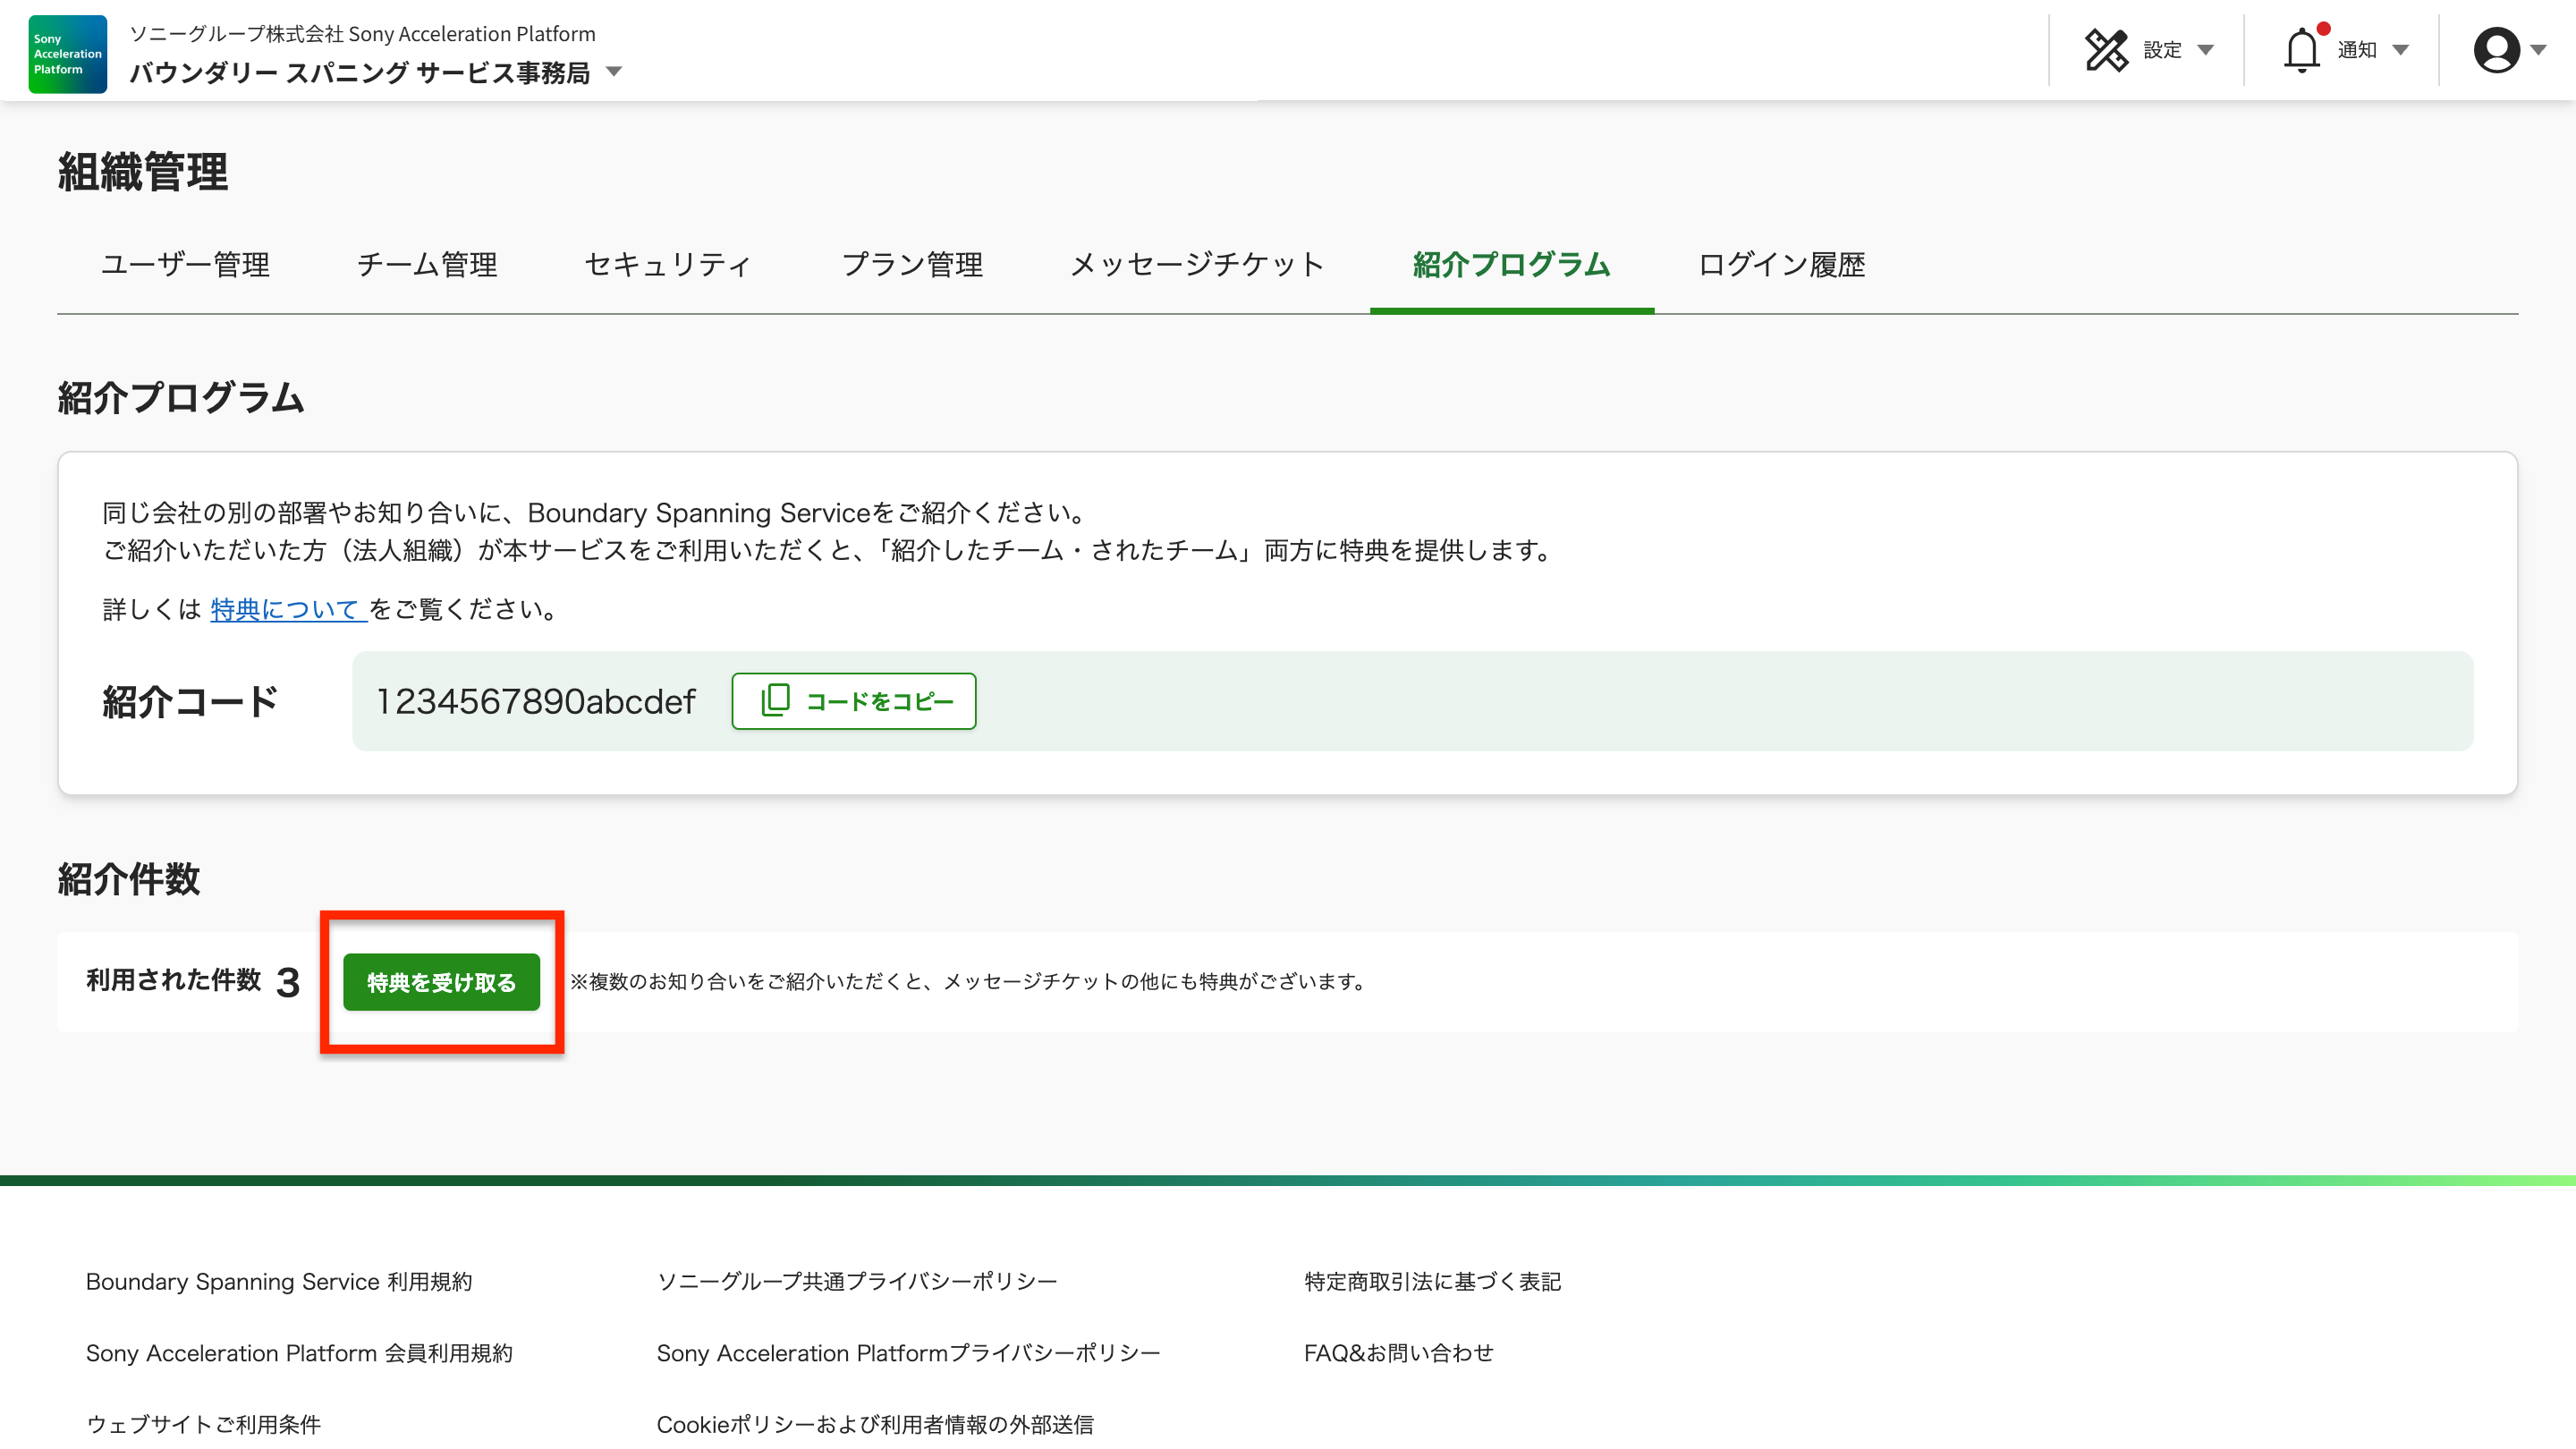Open the セキュリティ tab

(x=668, y=264)
